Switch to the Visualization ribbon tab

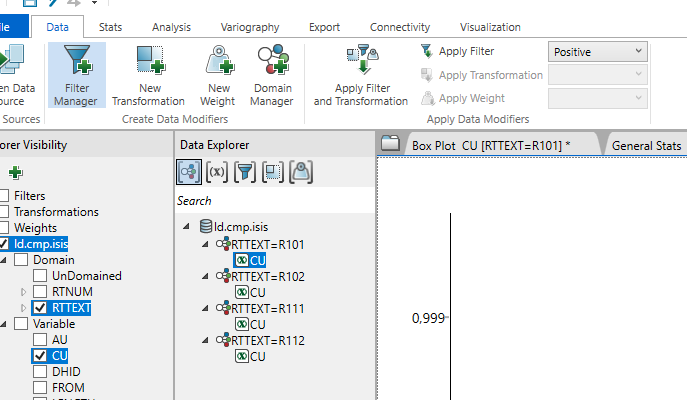point(490,27)
